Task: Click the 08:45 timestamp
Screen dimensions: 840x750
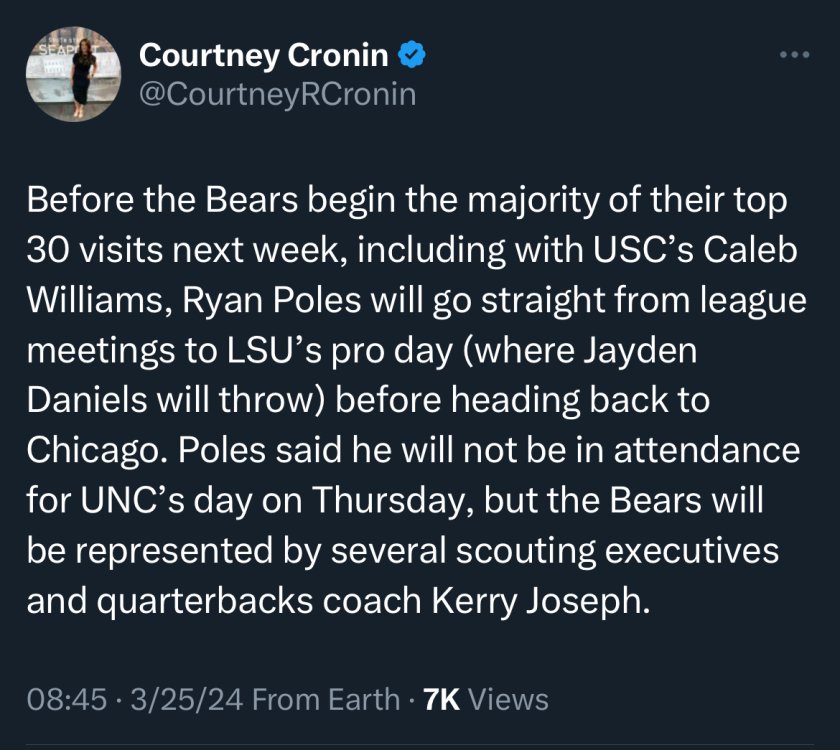Action: (x=67, y=700)
